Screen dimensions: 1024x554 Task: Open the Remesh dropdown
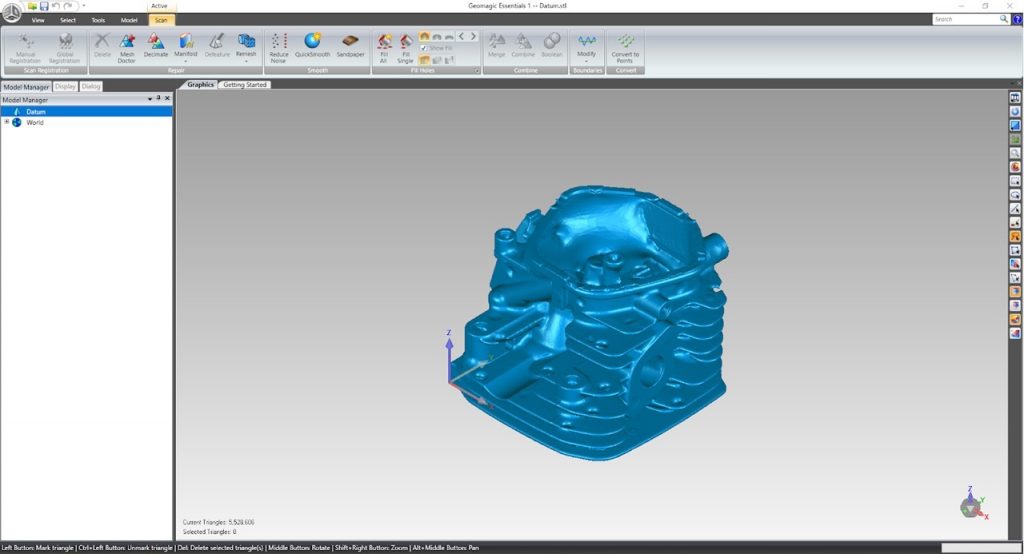point(246,61)
